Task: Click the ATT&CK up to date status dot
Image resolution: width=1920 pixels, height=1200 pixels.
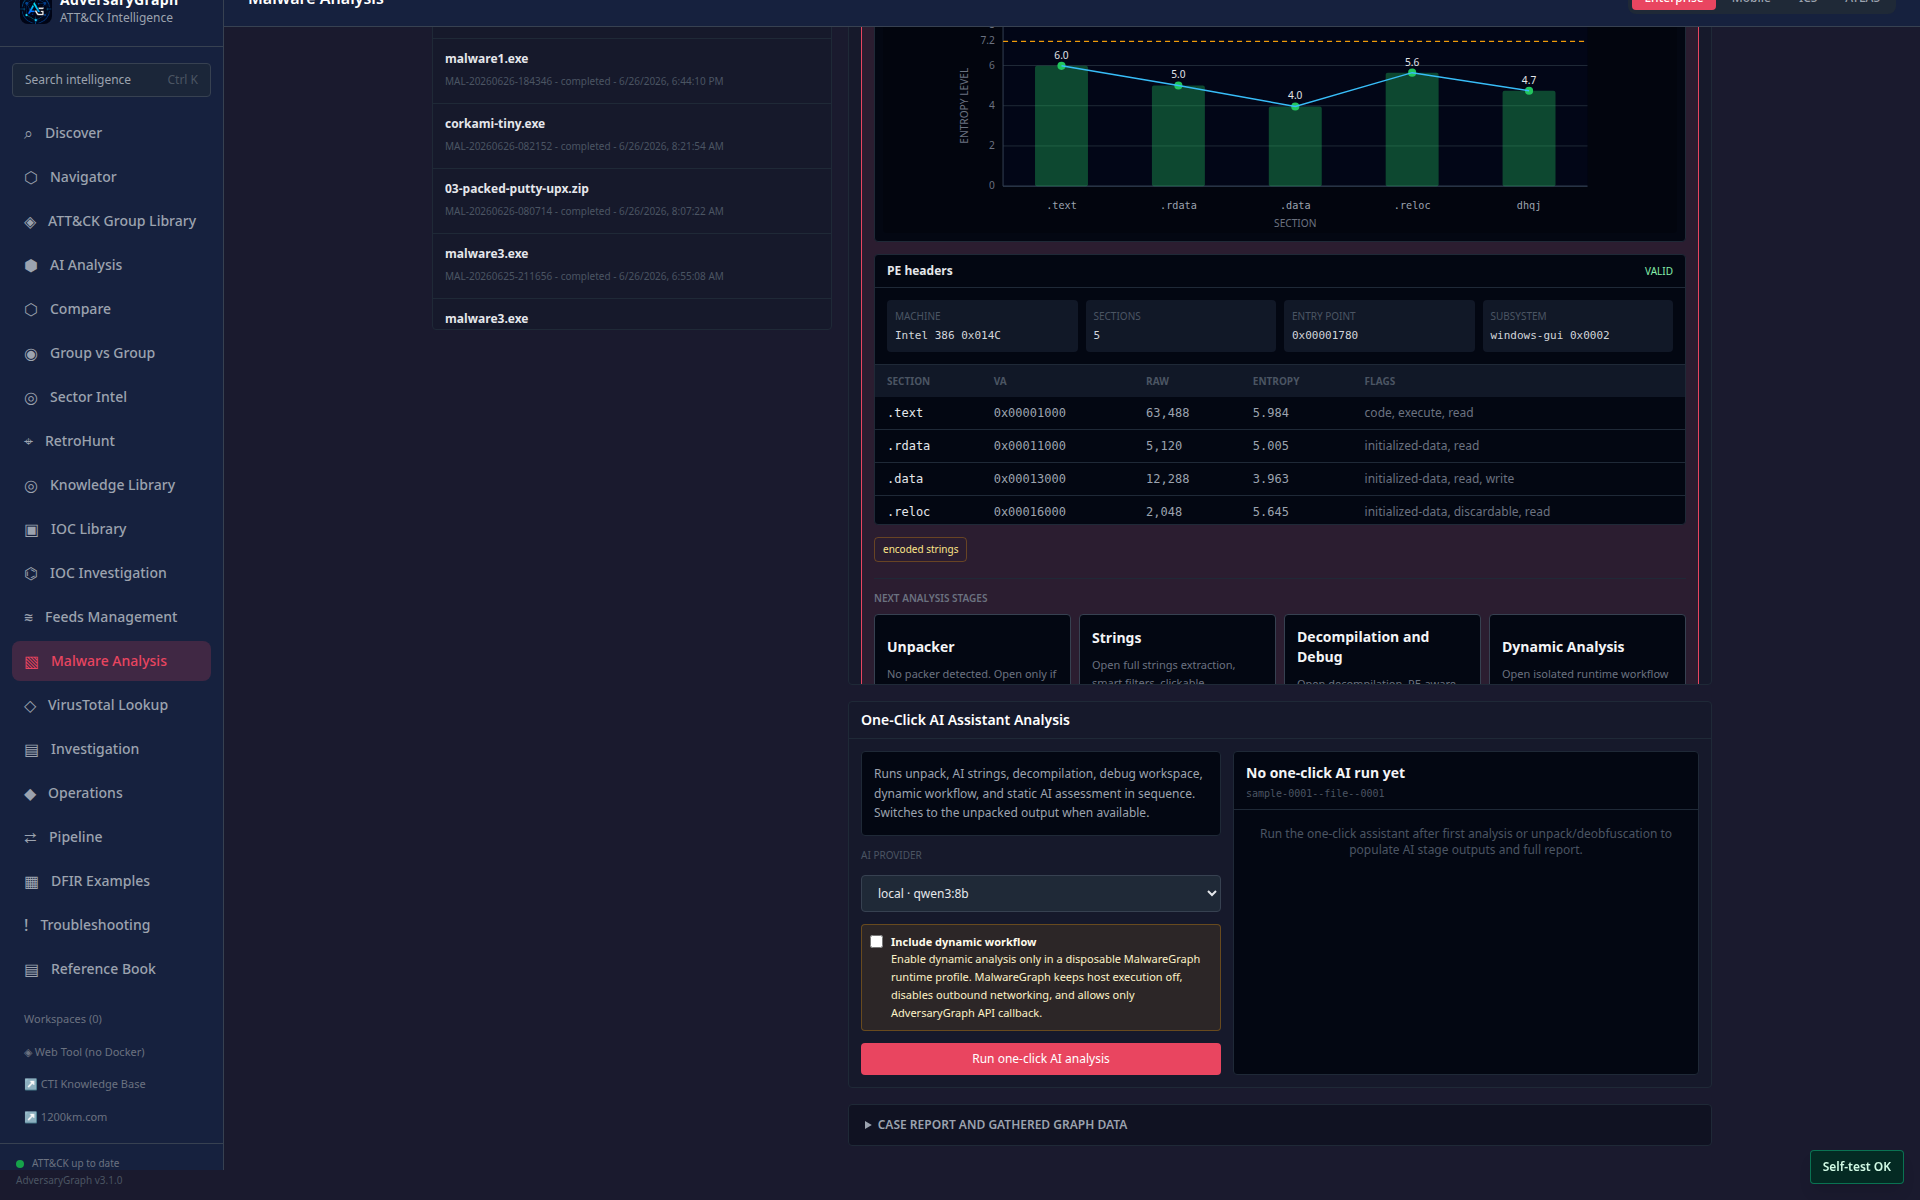Action: click(x=20, y=1164)
